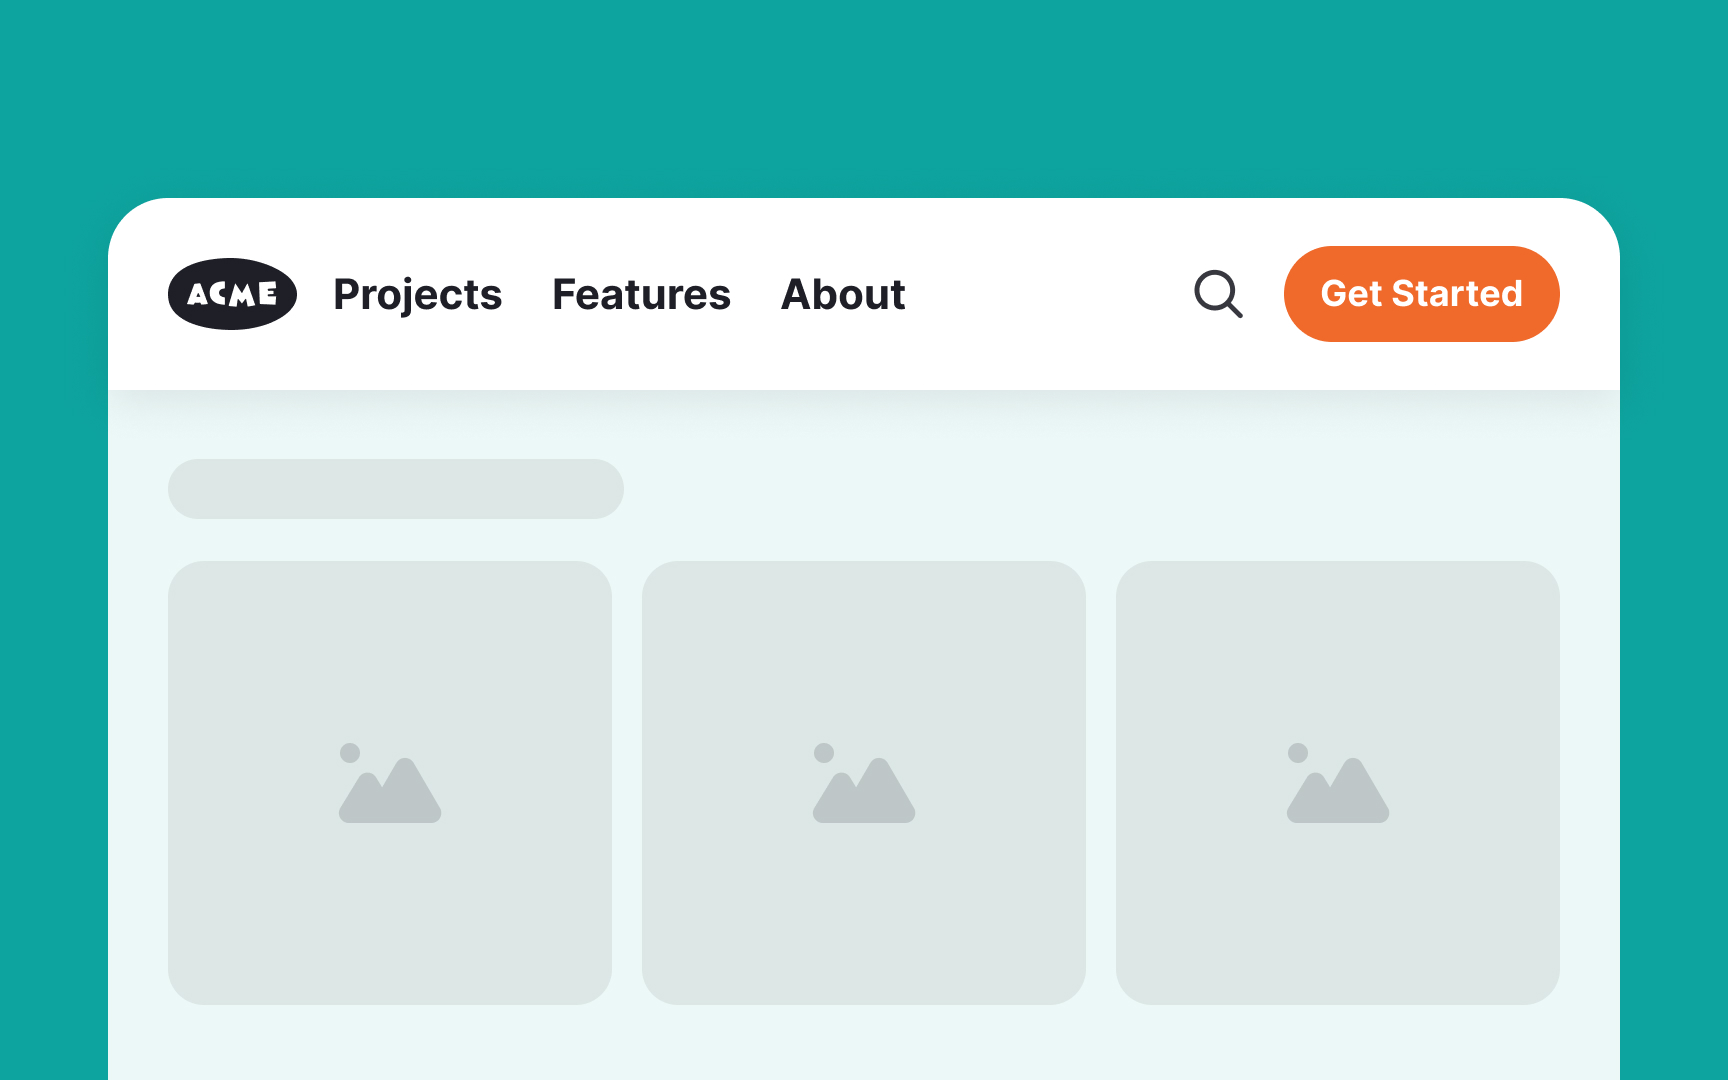Screen dimensions: 1728x1080
Task: Open the search magnifier icon
Action: (1218, 294)
